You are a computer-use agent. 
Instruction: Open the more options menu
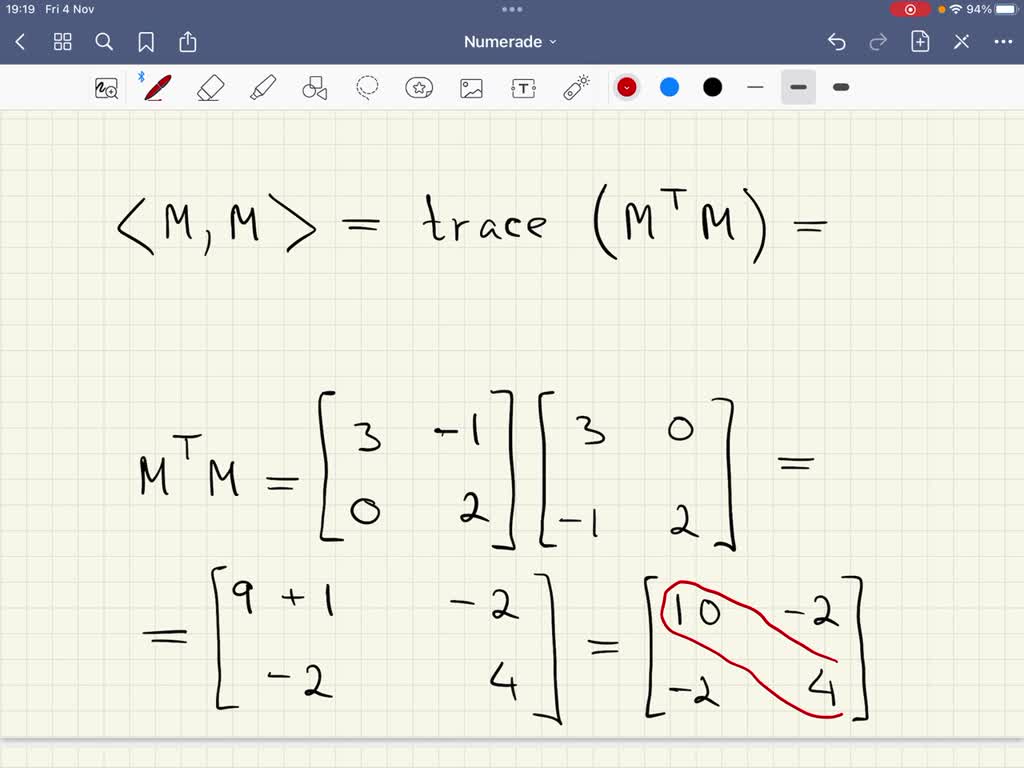[x=1003, y=41]
